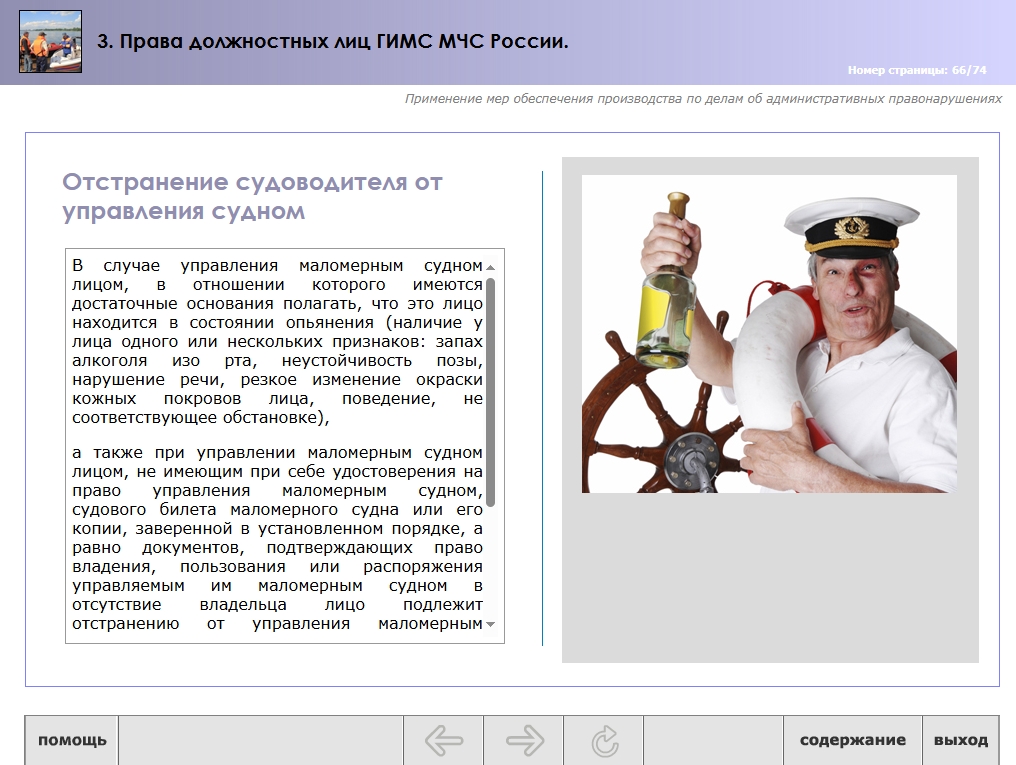Open the содержание table of contents

[852, 741]
